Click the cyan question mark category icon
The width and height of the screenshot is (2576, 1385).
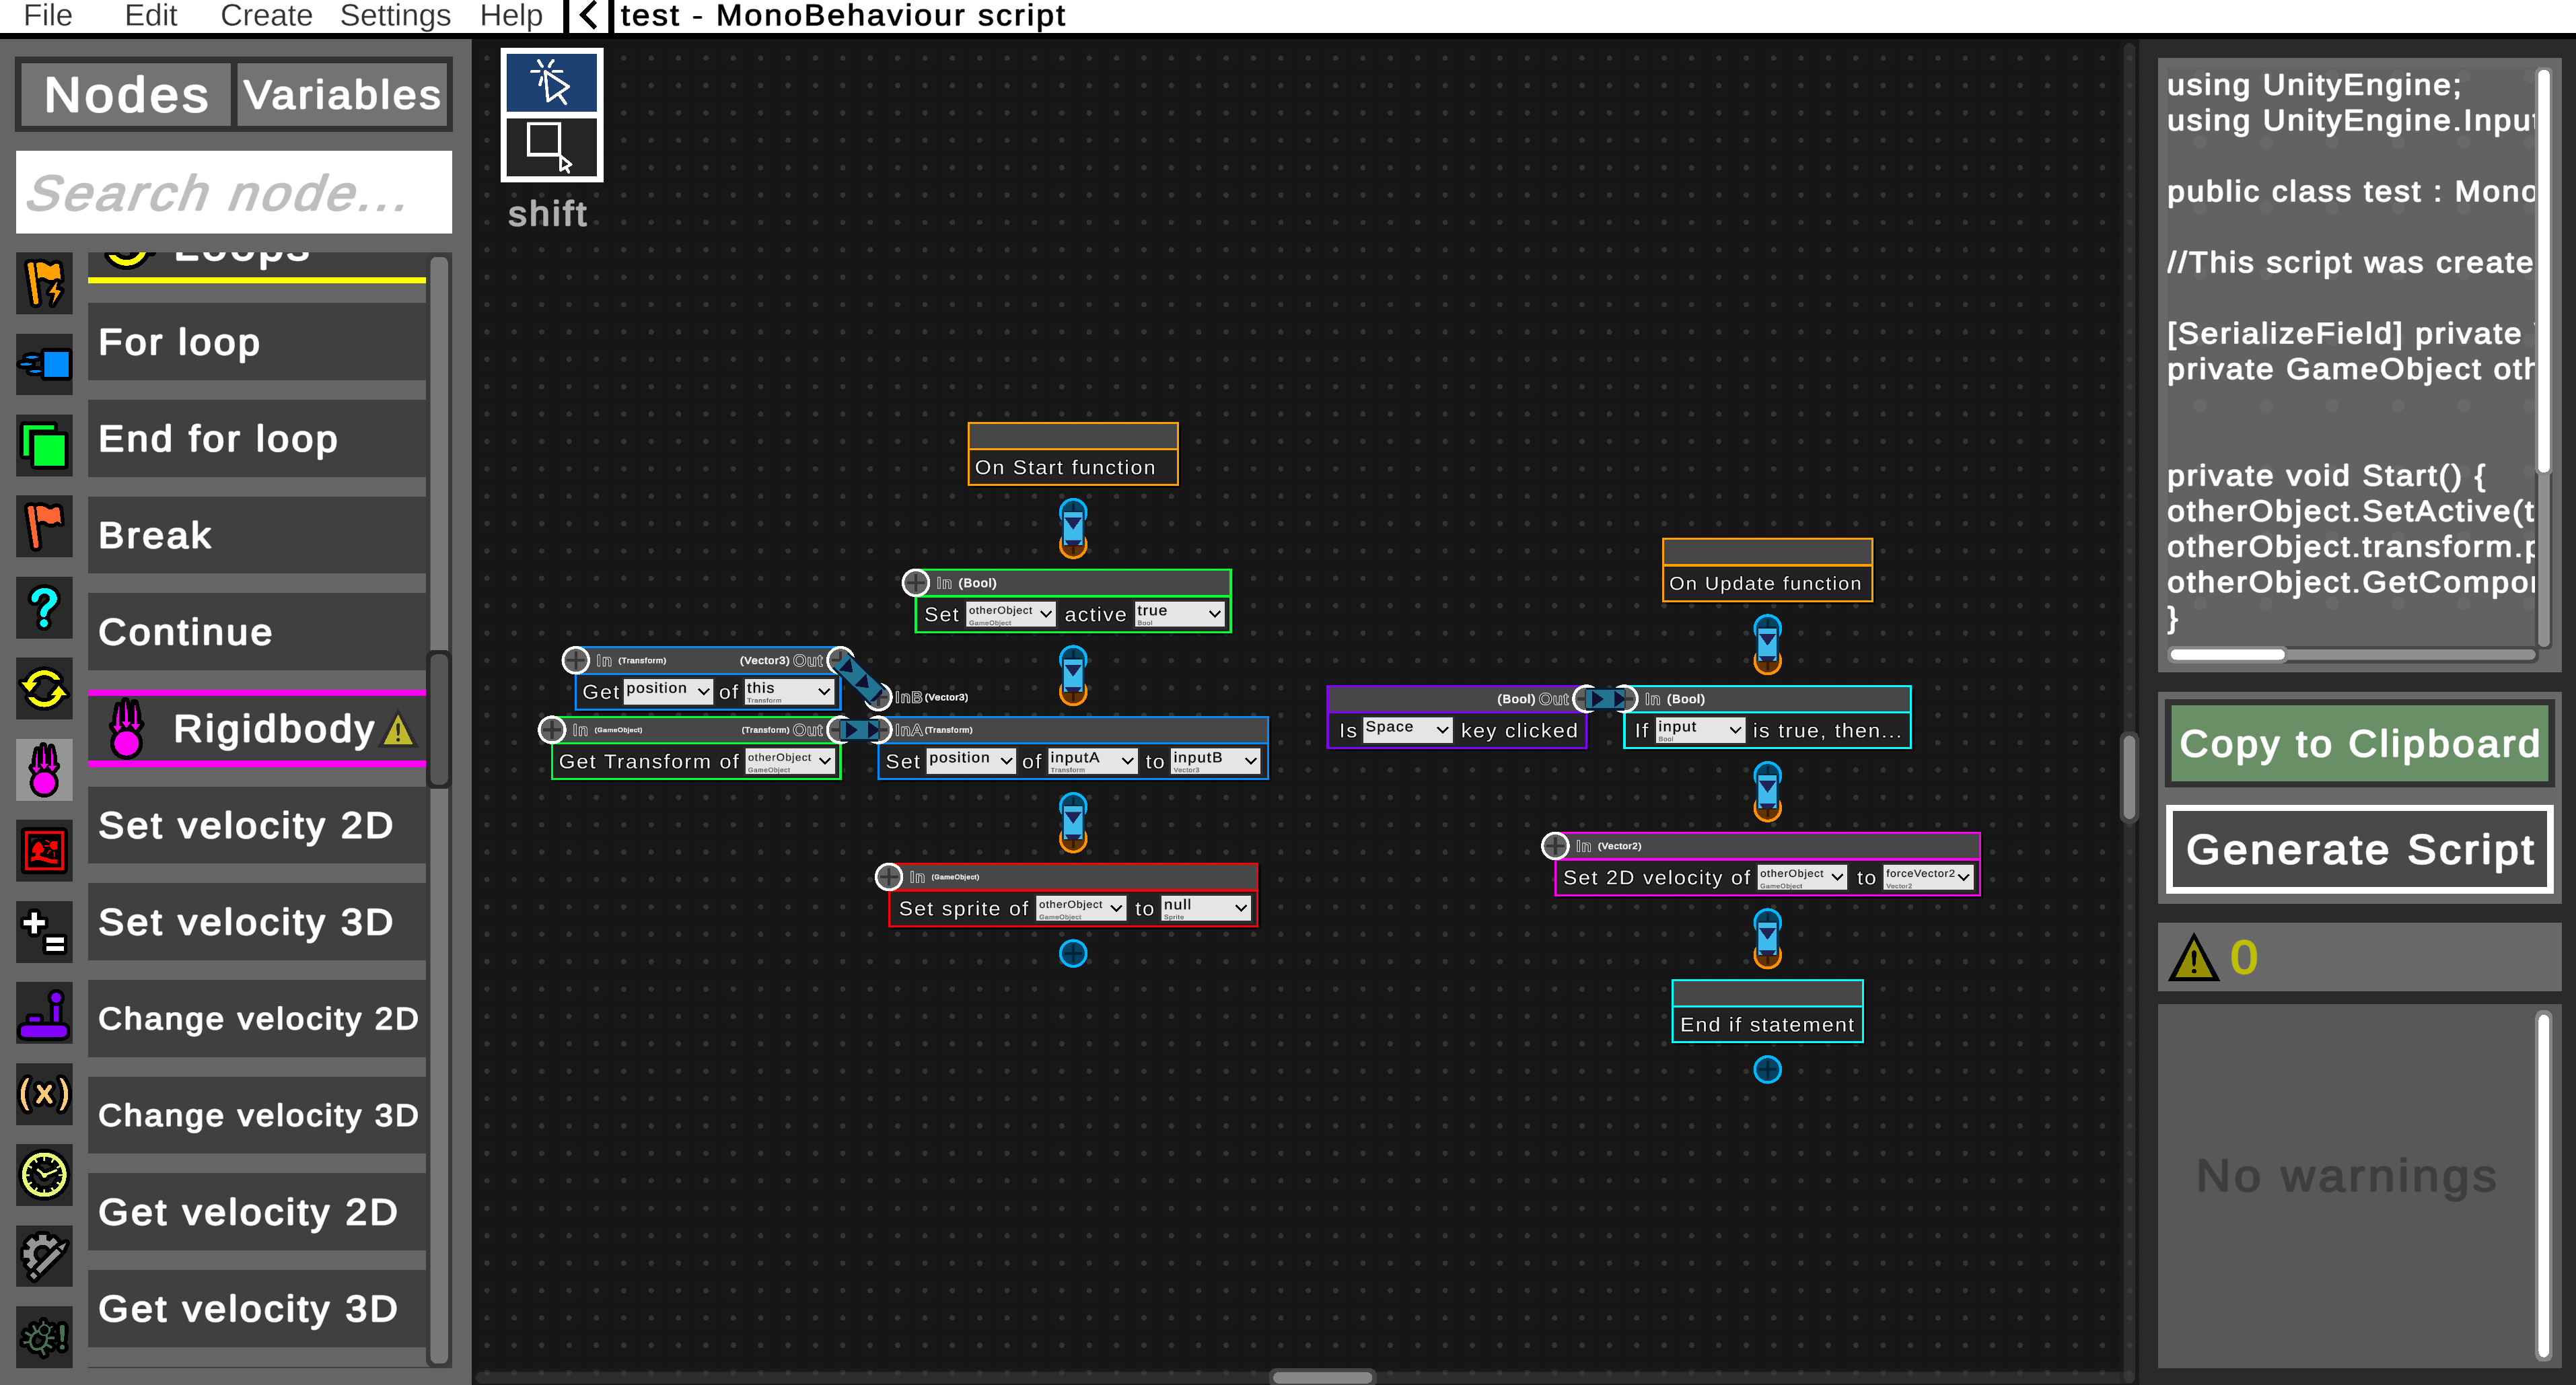pos(44,608)
